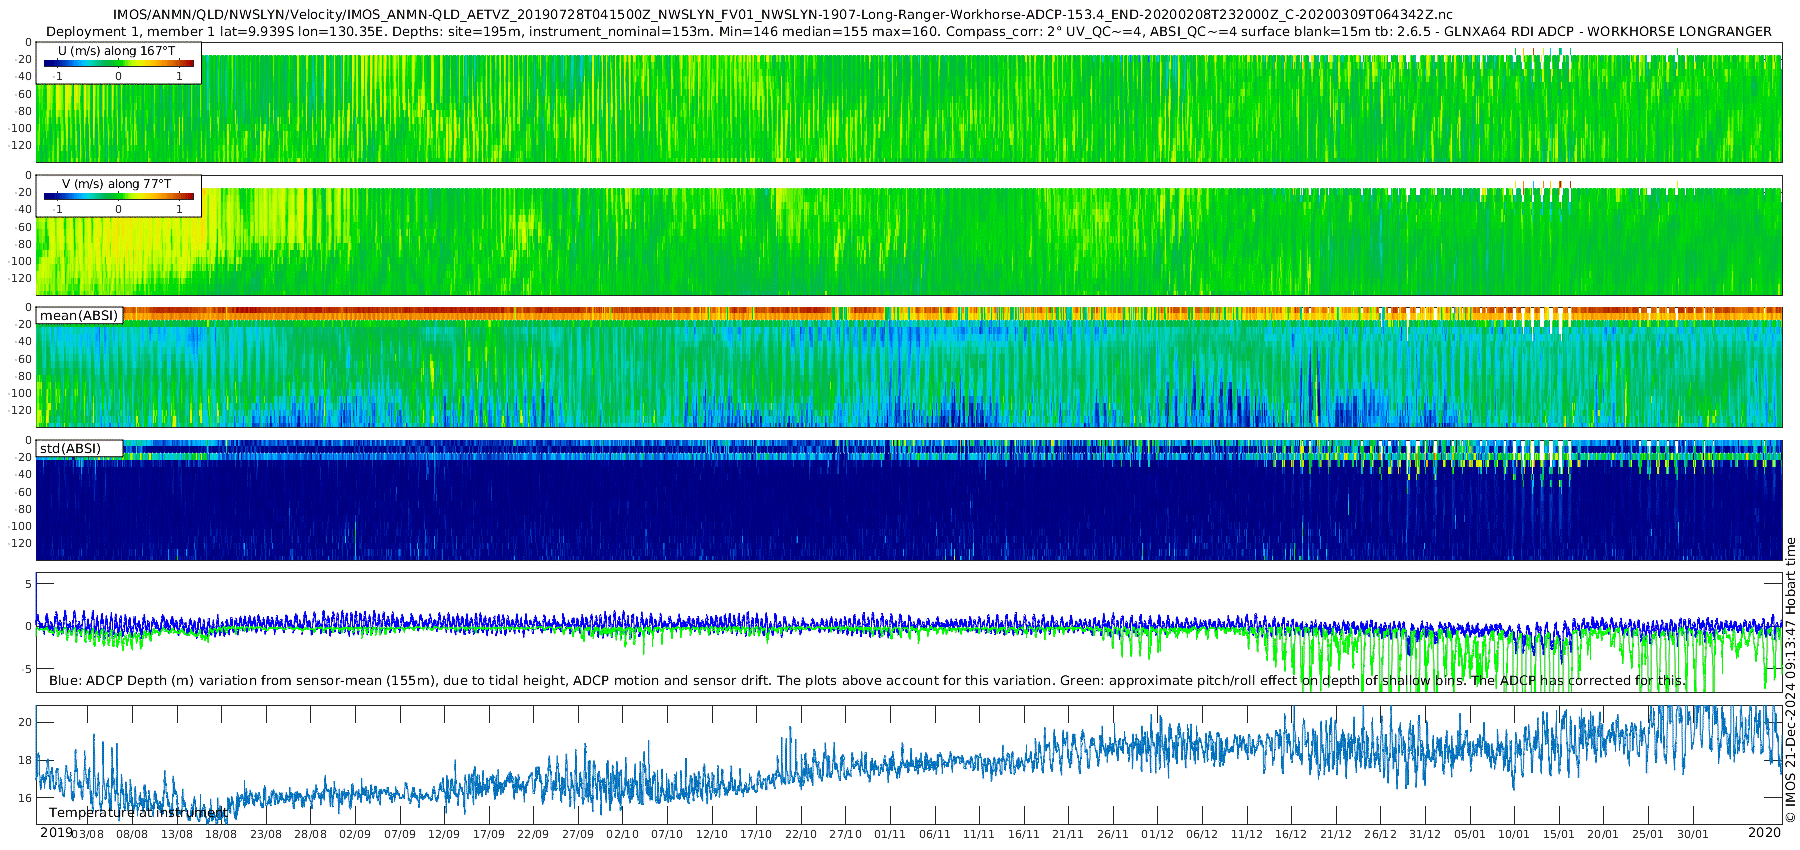Click the '22/09' date tick label

click(x=533, y=834)
